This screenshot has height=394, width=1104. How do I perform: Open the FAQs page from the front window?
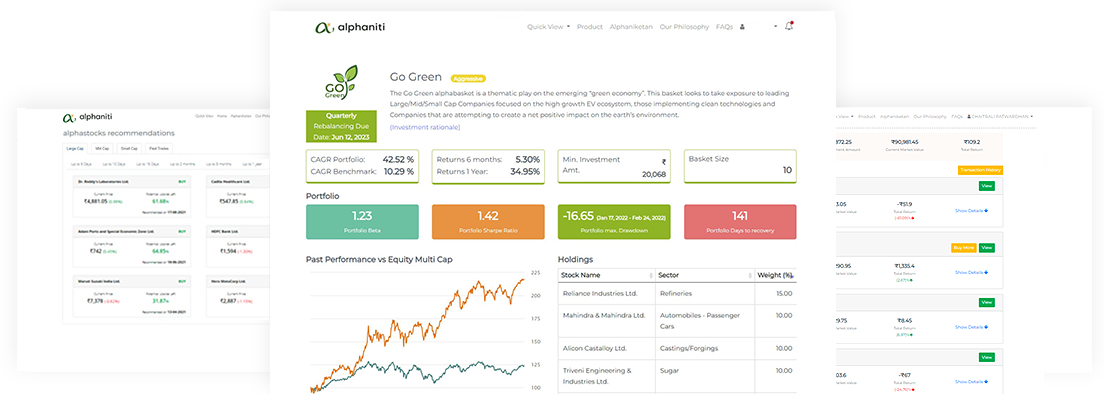pos(724,27)
